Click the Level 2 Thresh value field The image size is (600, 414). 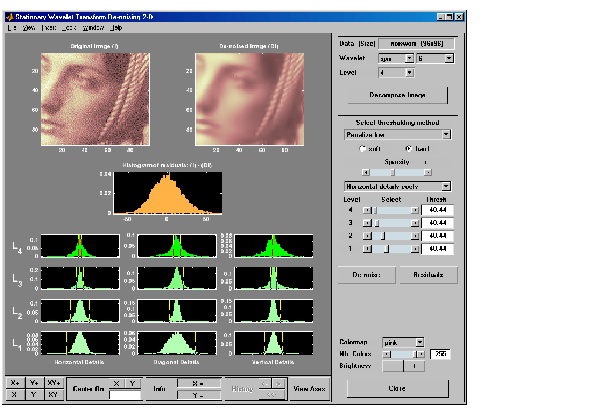(x=437, y=236)
